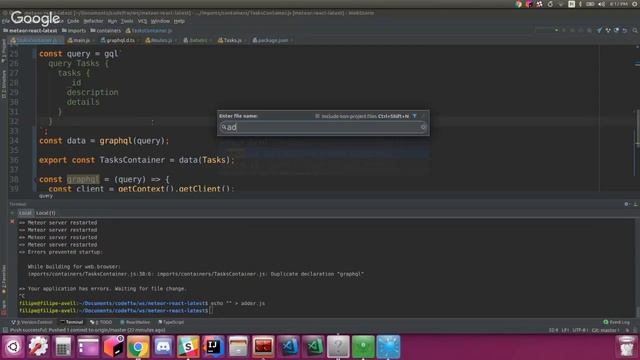Open IntelliJ IDEA from dock

click(213, 347)
